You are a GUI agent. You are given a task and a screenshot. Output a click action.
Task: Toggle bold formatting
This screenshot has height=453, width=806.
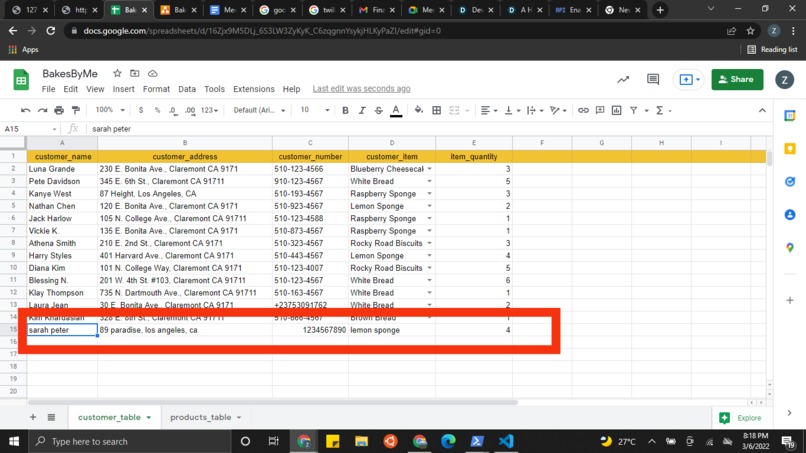345,111
